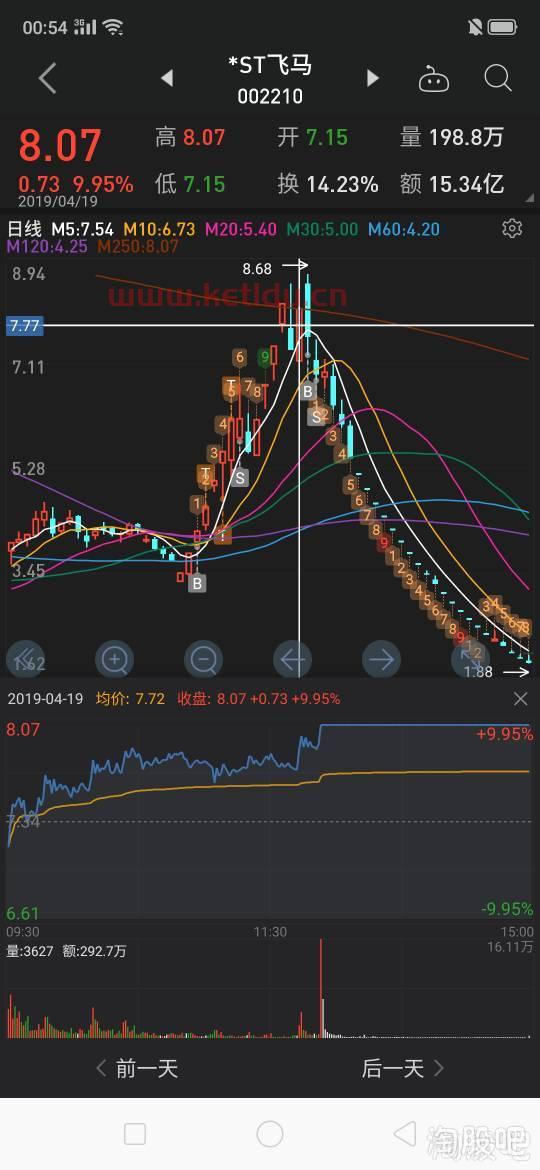Tap the *ST飞马 stock title
This screenshot has width=540, height=1170.
pyautogui.click(x=270, y=66)
